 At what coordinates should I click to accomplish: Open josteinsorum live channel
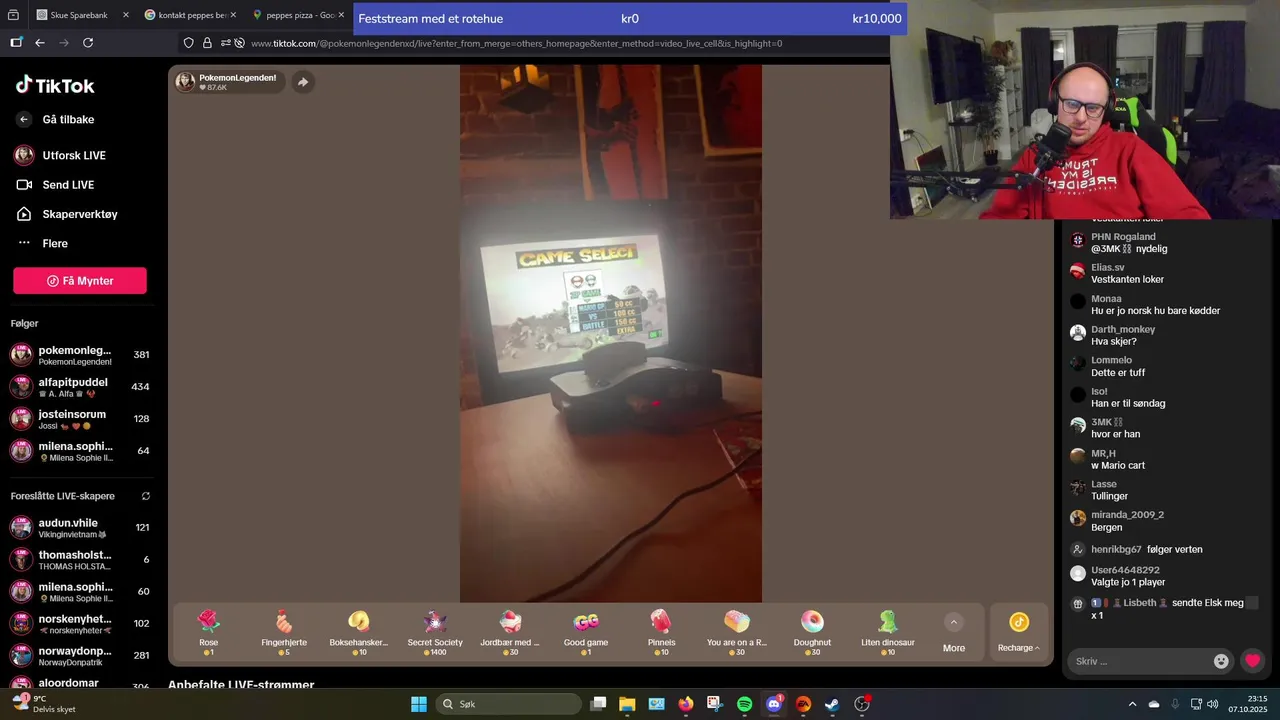point(80,419)
